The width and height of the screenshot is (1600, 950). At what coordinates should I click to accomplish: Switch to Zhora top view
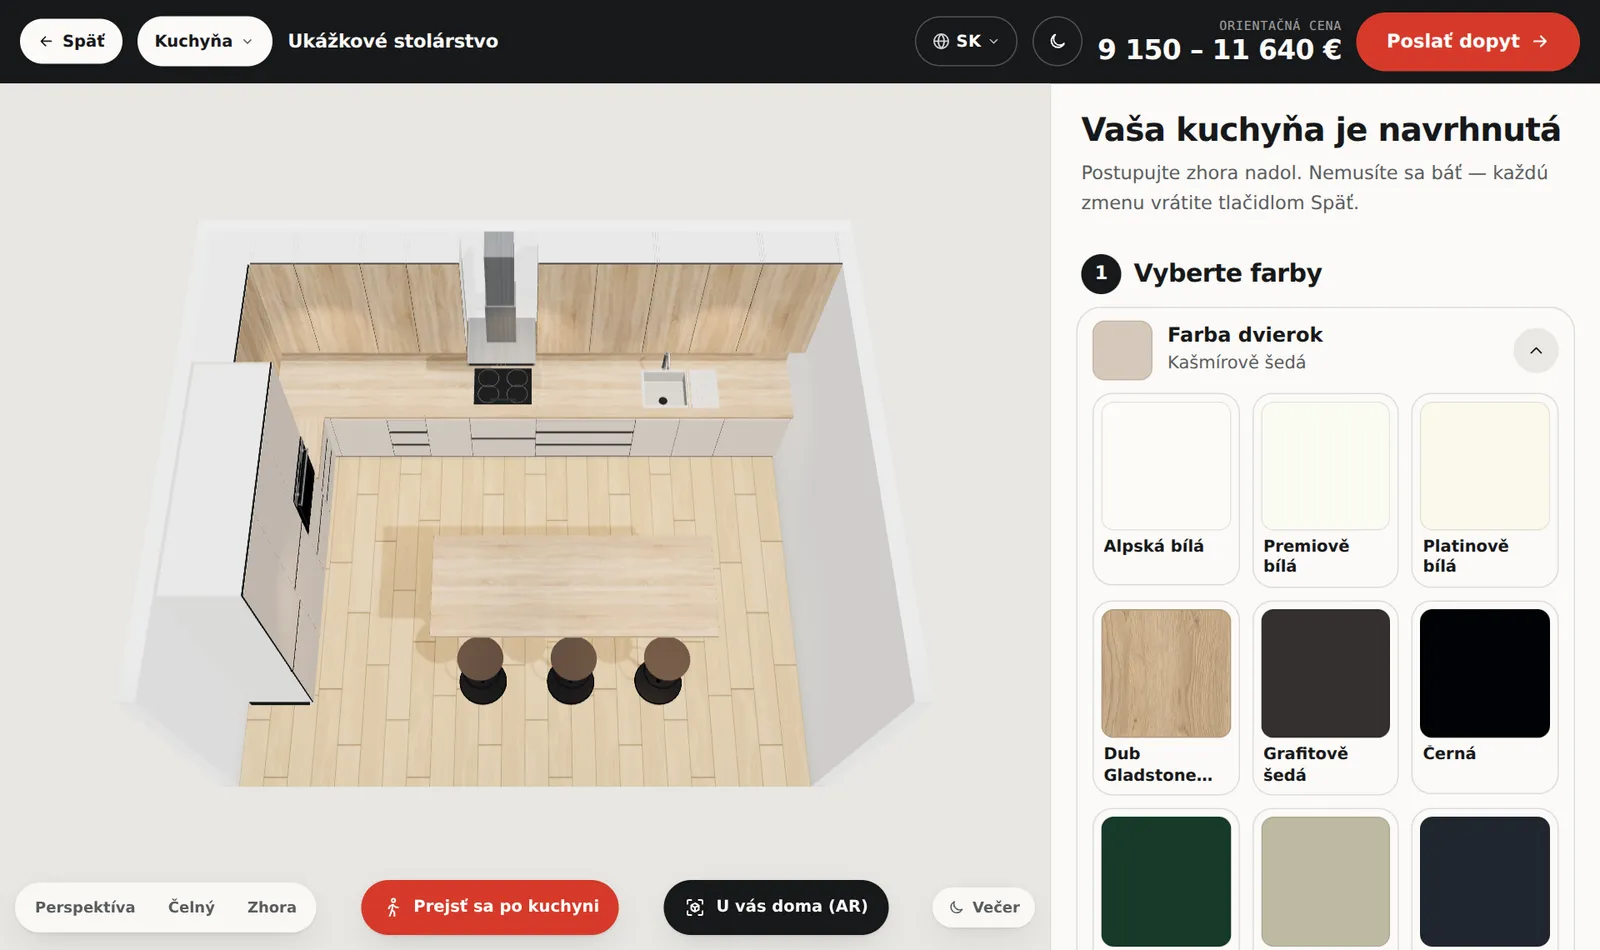[x=272, y=907]
